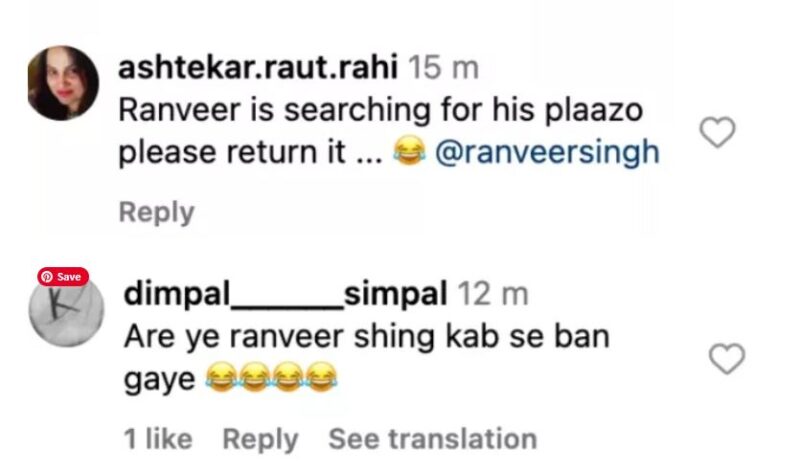Click the 12 m timestamp
800x472 pixels.
click(x=492, y=294)
